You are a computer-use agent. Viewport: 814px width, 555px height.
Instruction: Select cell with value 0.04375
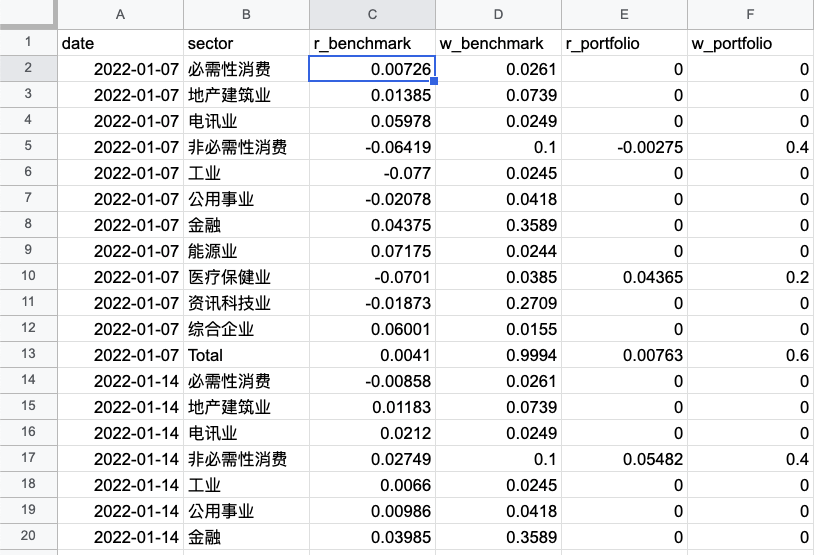372,225
